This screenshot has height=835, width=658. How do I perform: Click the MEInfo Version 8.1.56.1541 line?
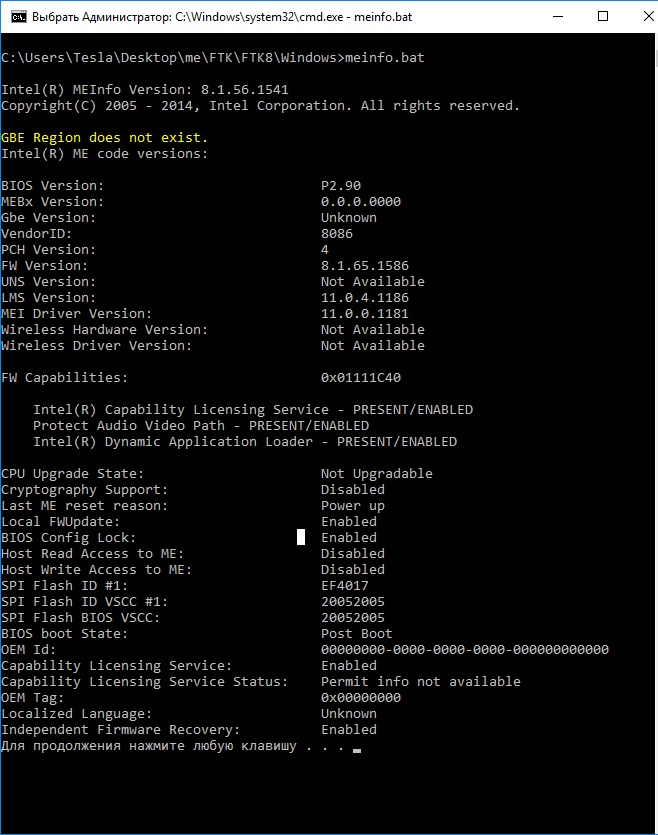tap(145, 90)
